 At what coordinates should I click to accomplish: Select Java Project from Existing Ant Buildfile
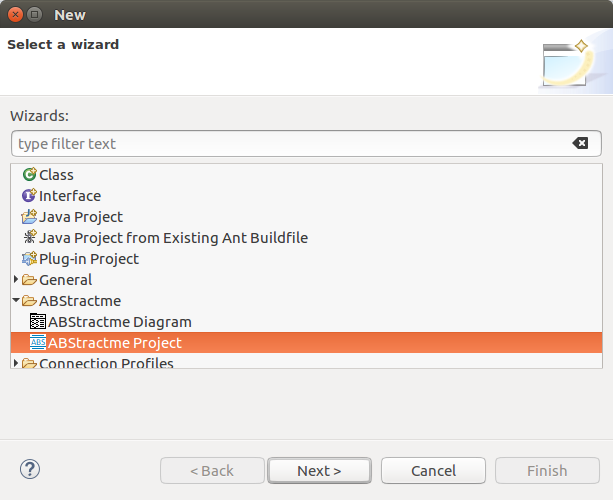(x=173, y=238)
